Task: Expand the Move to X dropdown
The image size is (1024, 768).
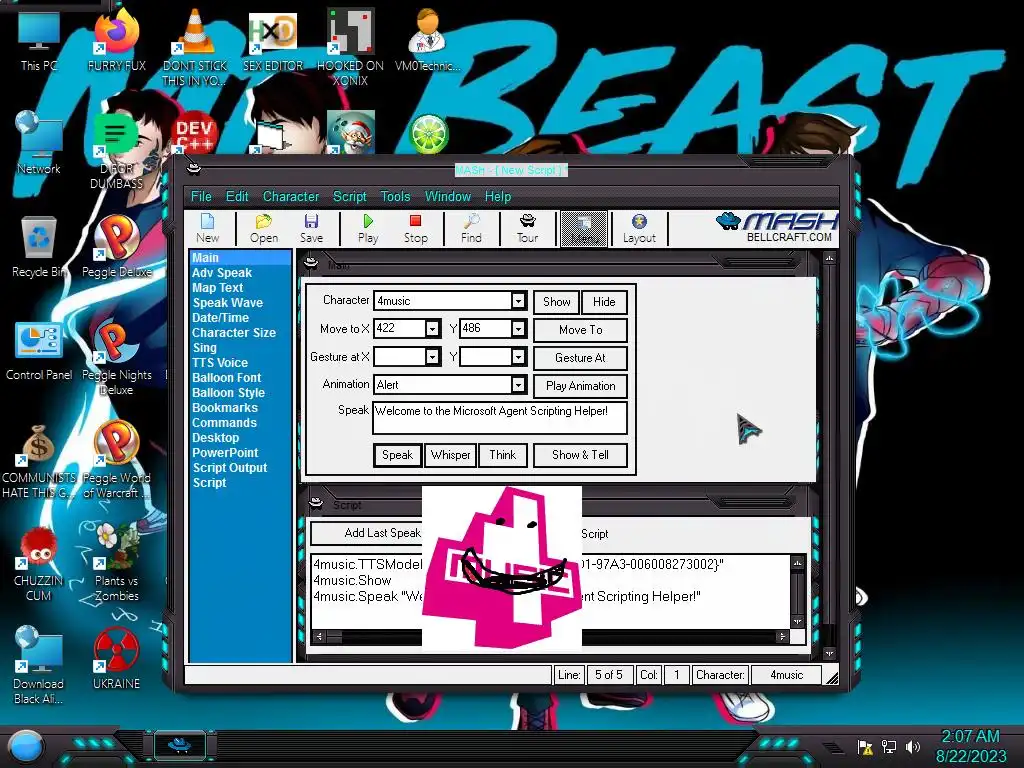Action: point(432,328)
